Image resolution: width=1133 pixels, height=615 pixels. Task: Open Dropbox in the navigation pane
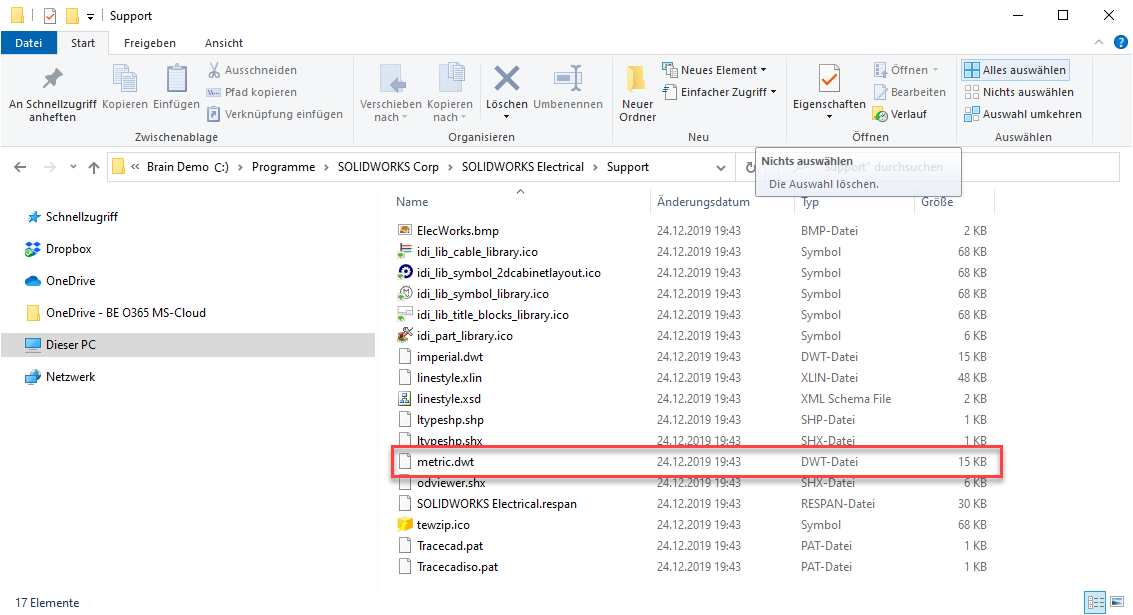coord(68,249)
